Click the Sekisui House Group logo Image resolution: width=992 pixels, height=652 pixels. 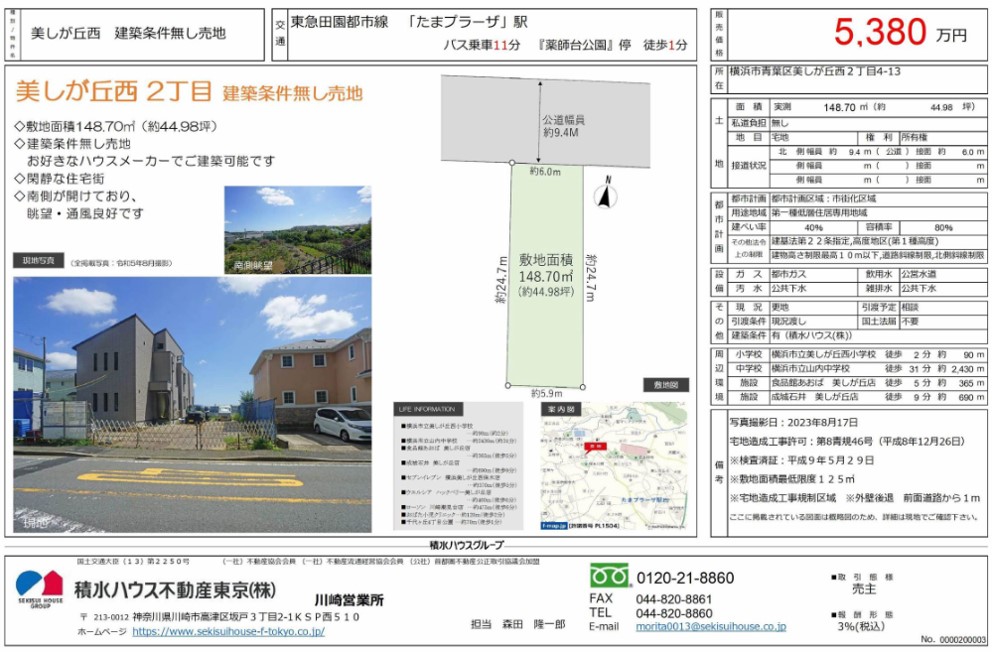[39, 589]
